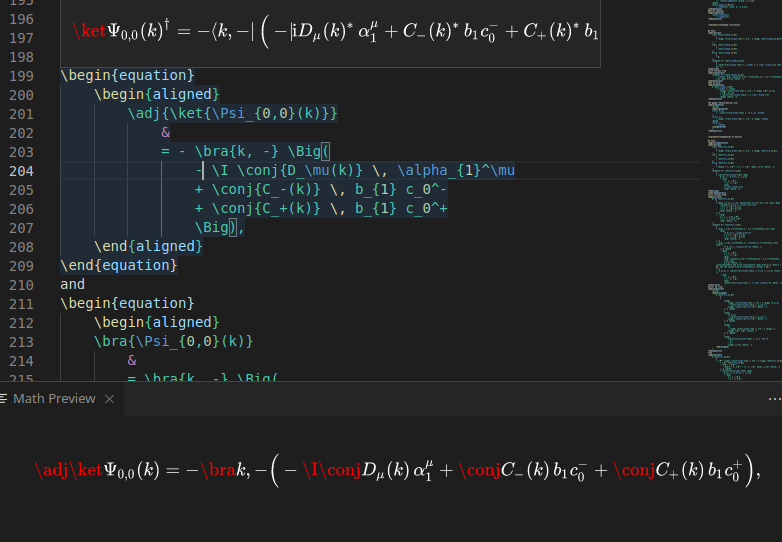Click line number 204 in the gutter

[x=21, y=171]
